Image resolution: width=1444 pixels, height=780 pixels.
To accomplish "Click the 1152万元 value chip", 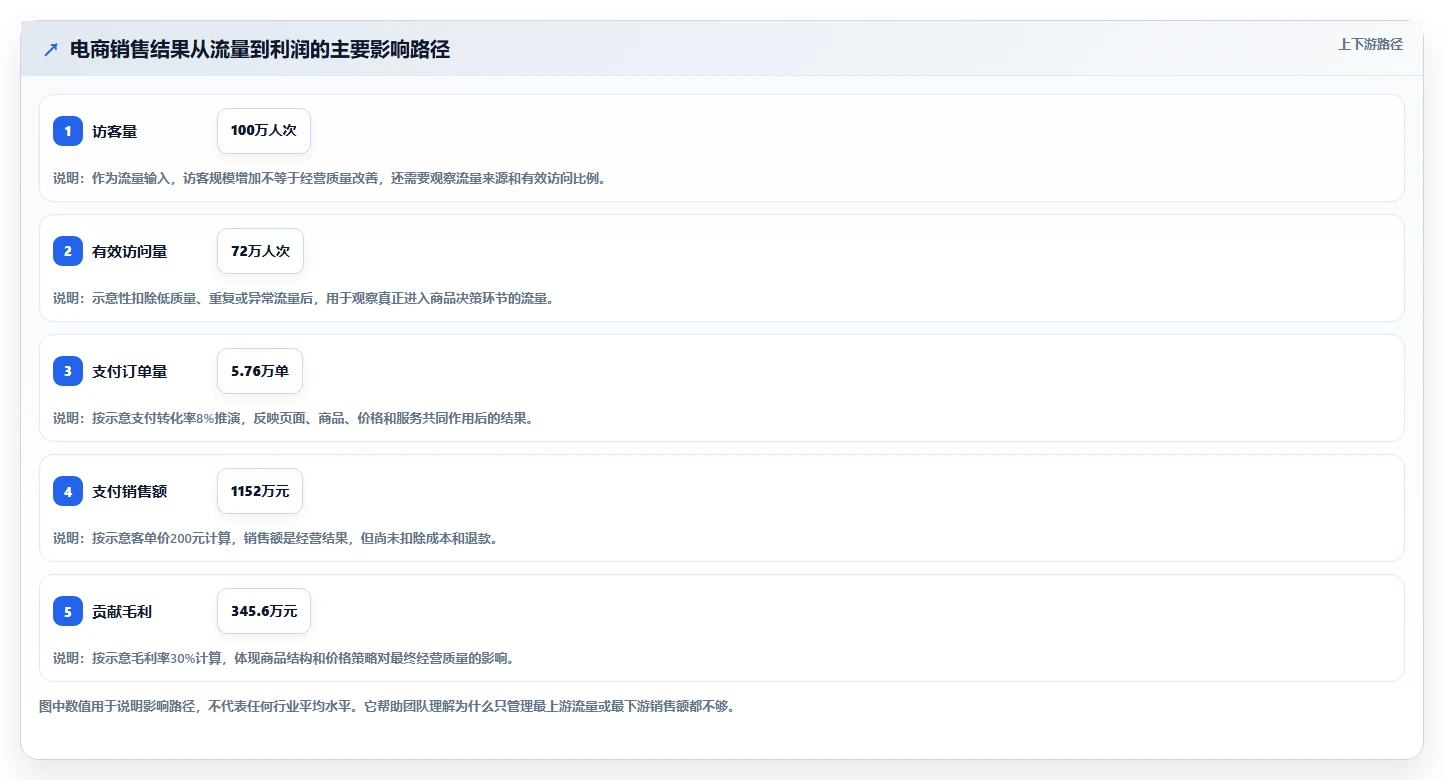I will 260,491.
